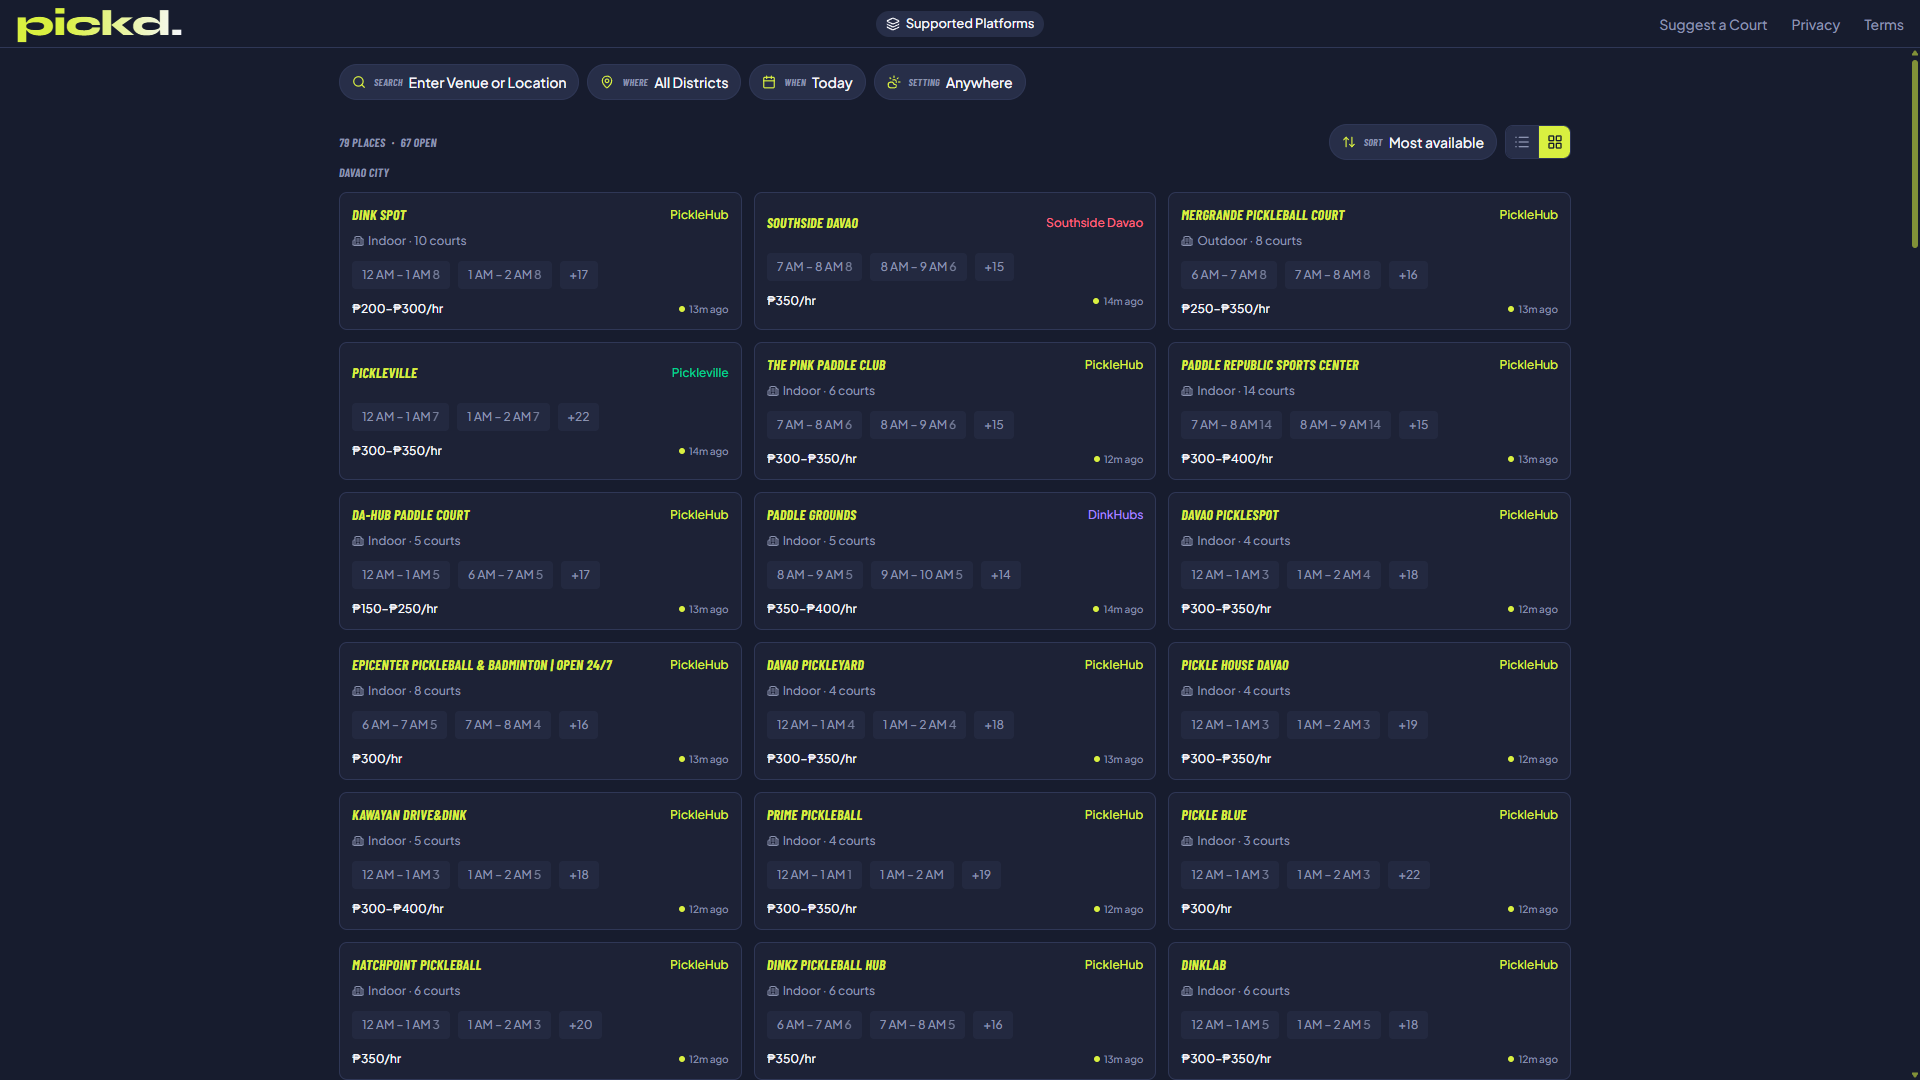Expand +15 more slots on Southside Davao
Image resolution: width=1920 pixels, height=1080 pixels.
[x=994, y=267]
